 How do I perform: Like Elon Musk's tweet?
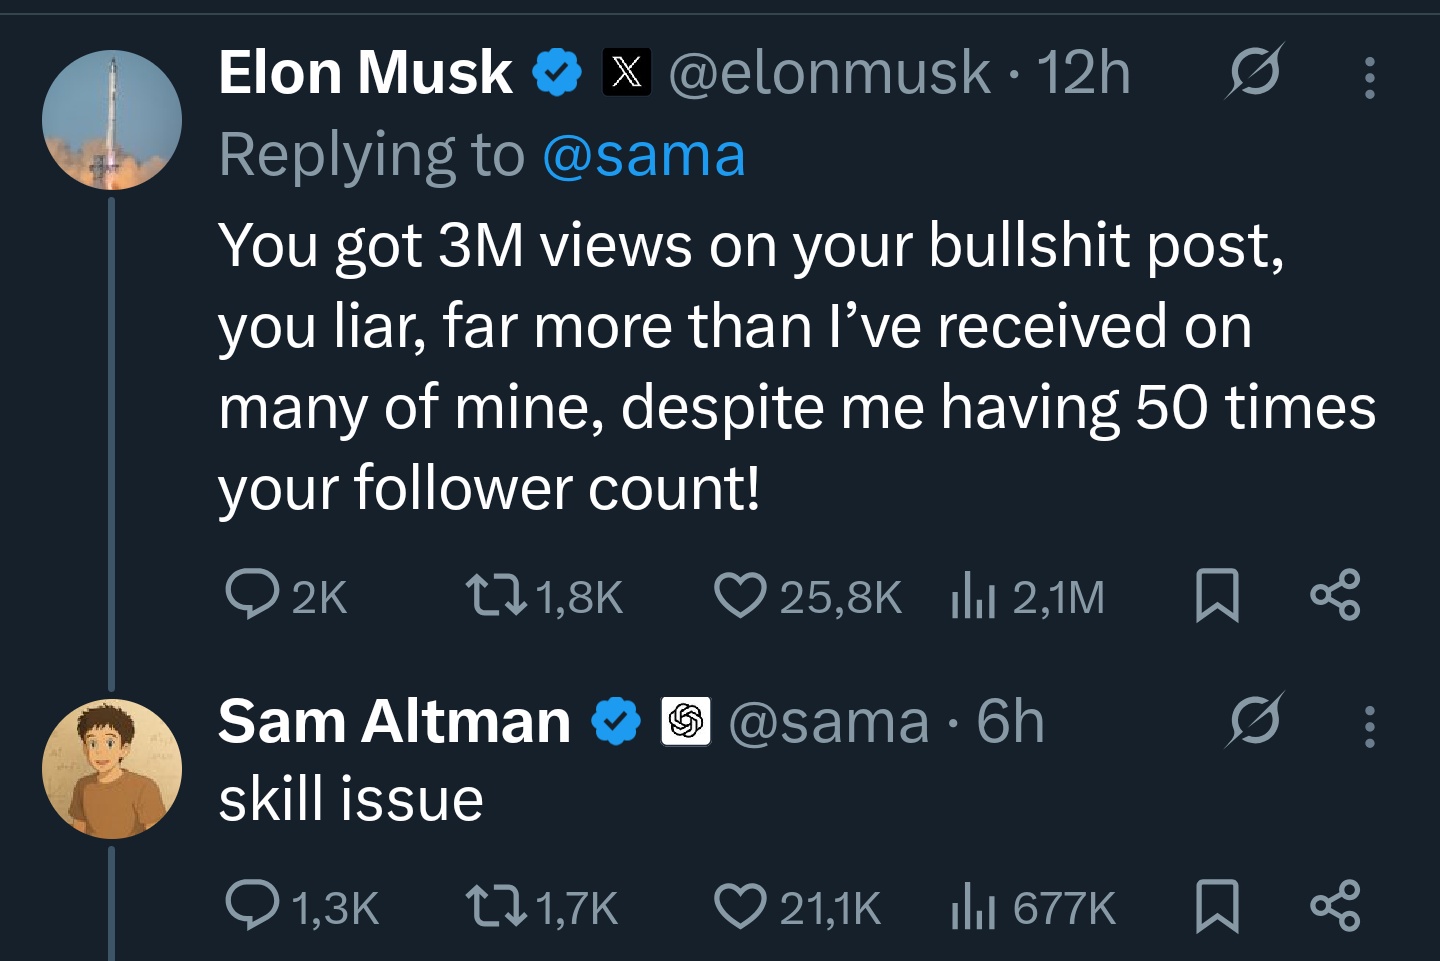[740, 595]
